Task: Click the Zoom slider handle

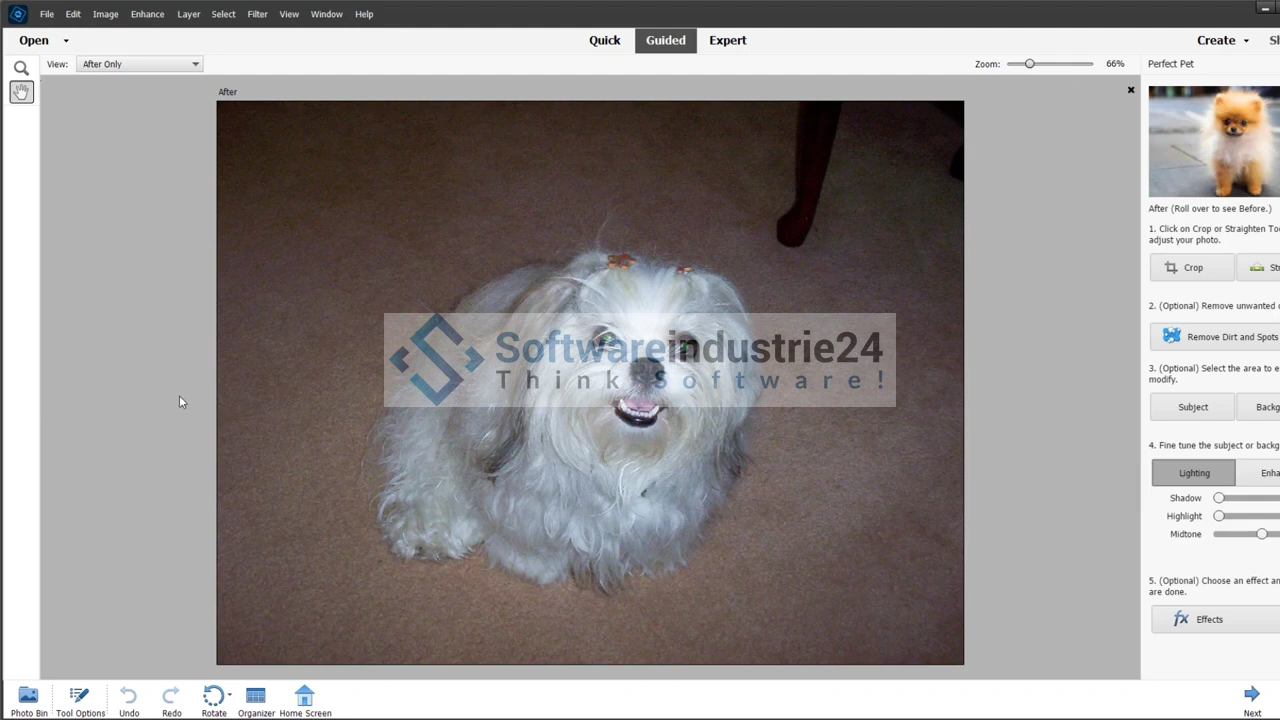Action: pos(1029,64)
